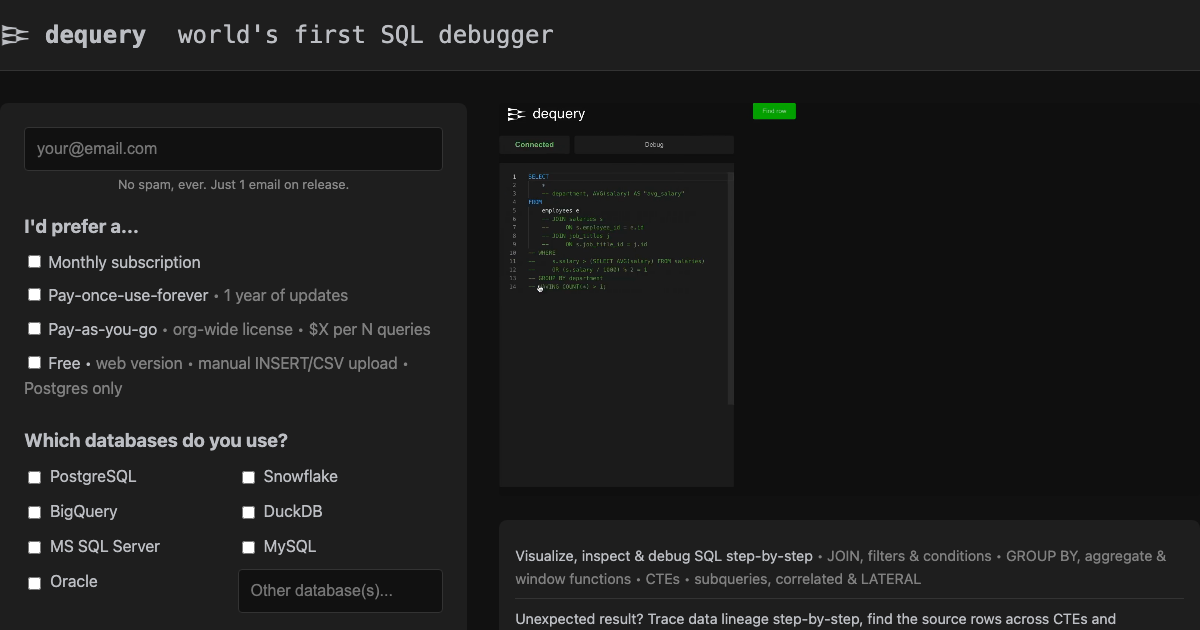This screenshot has height=630, width=1200.
Task: Click the 'world's first SQL debugger' tagline
Action: click(x=365, y=35)
